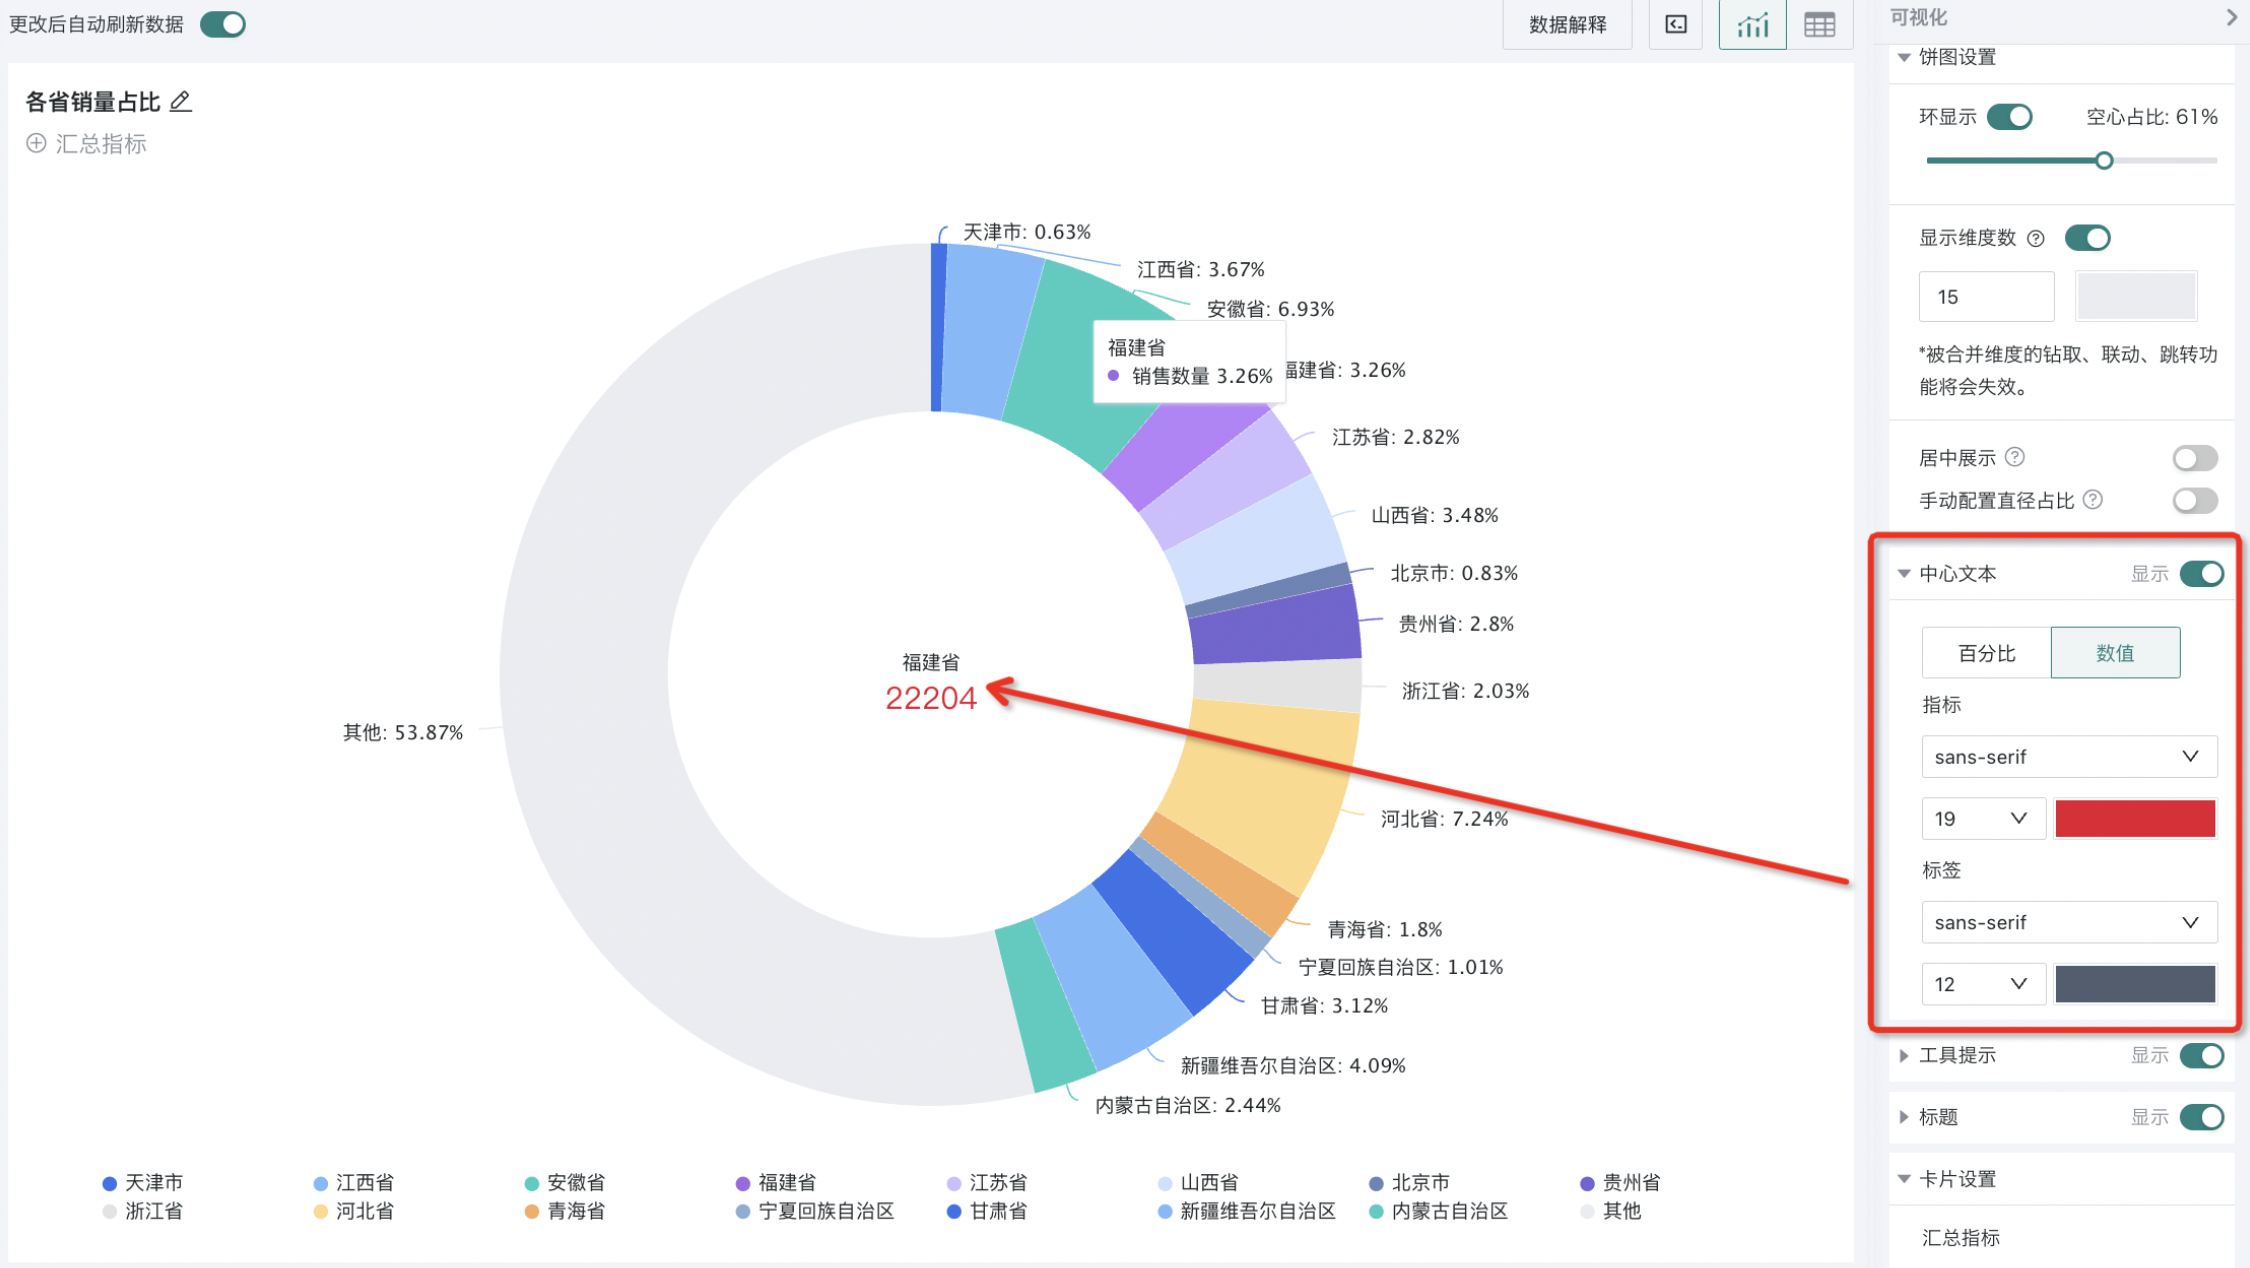
Task: Click help icon beside 手动配置直径占比
Action: point(2093,499)
